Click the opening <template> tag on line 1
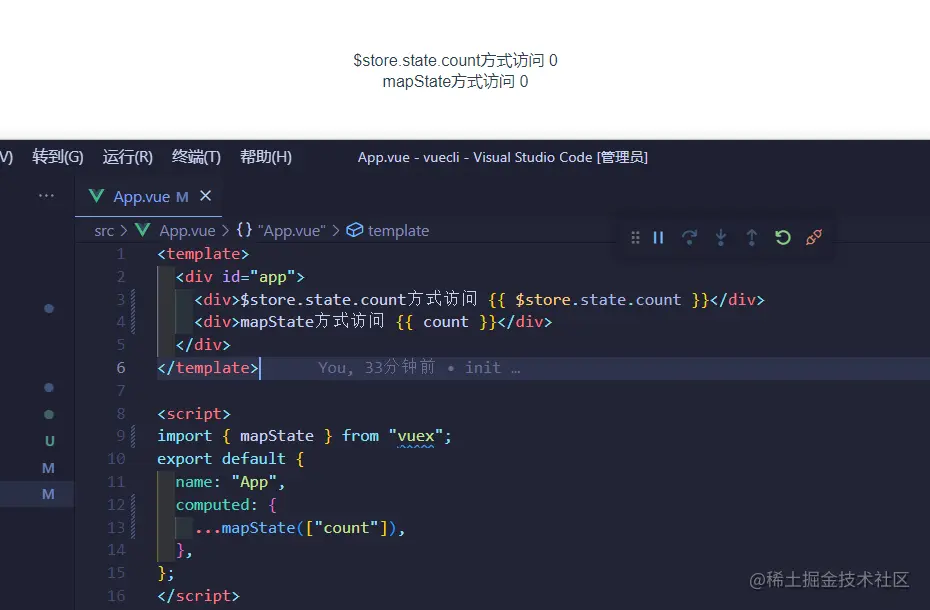The width and height of the screenshot is (930, 610). click(x=203, y=254)
